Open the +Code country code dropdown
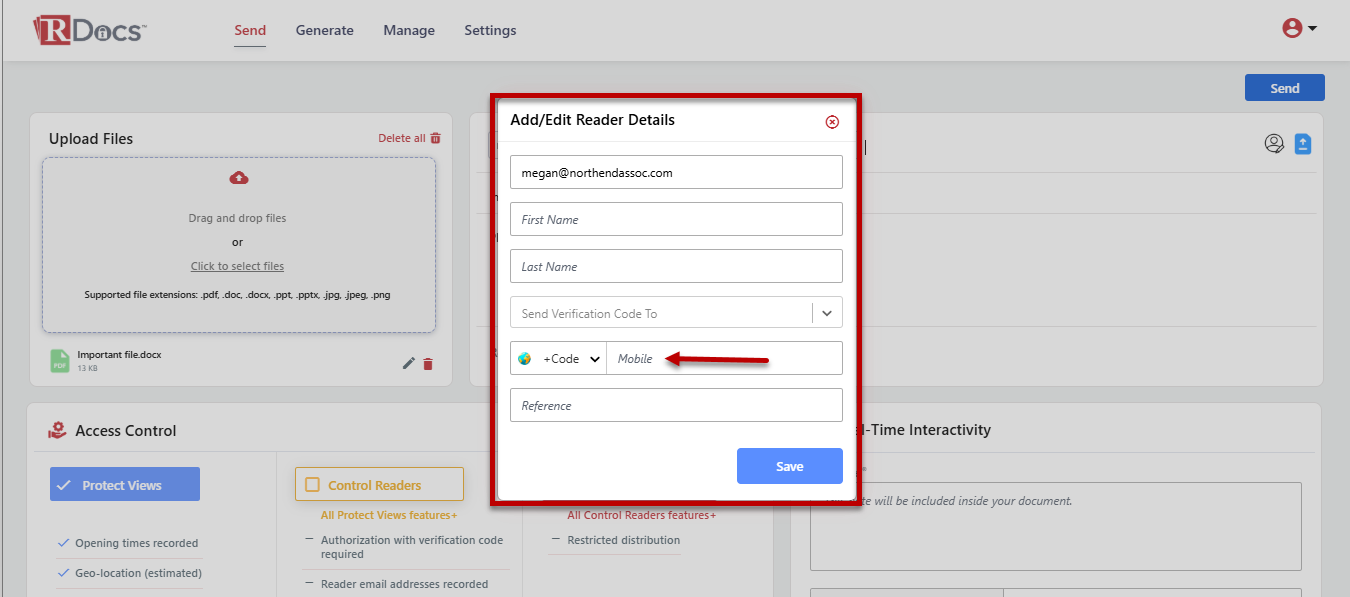 coord(572,359)
